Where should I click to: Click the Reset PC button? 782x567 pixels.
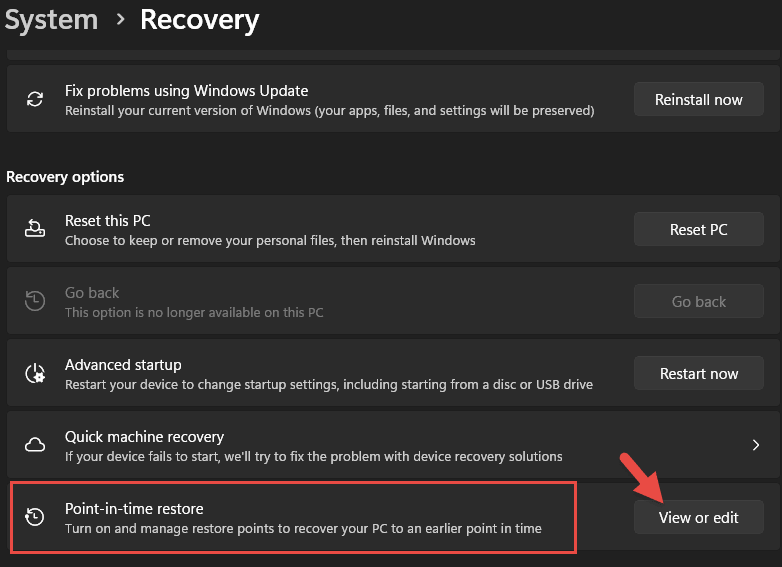[x=699, y=229]
